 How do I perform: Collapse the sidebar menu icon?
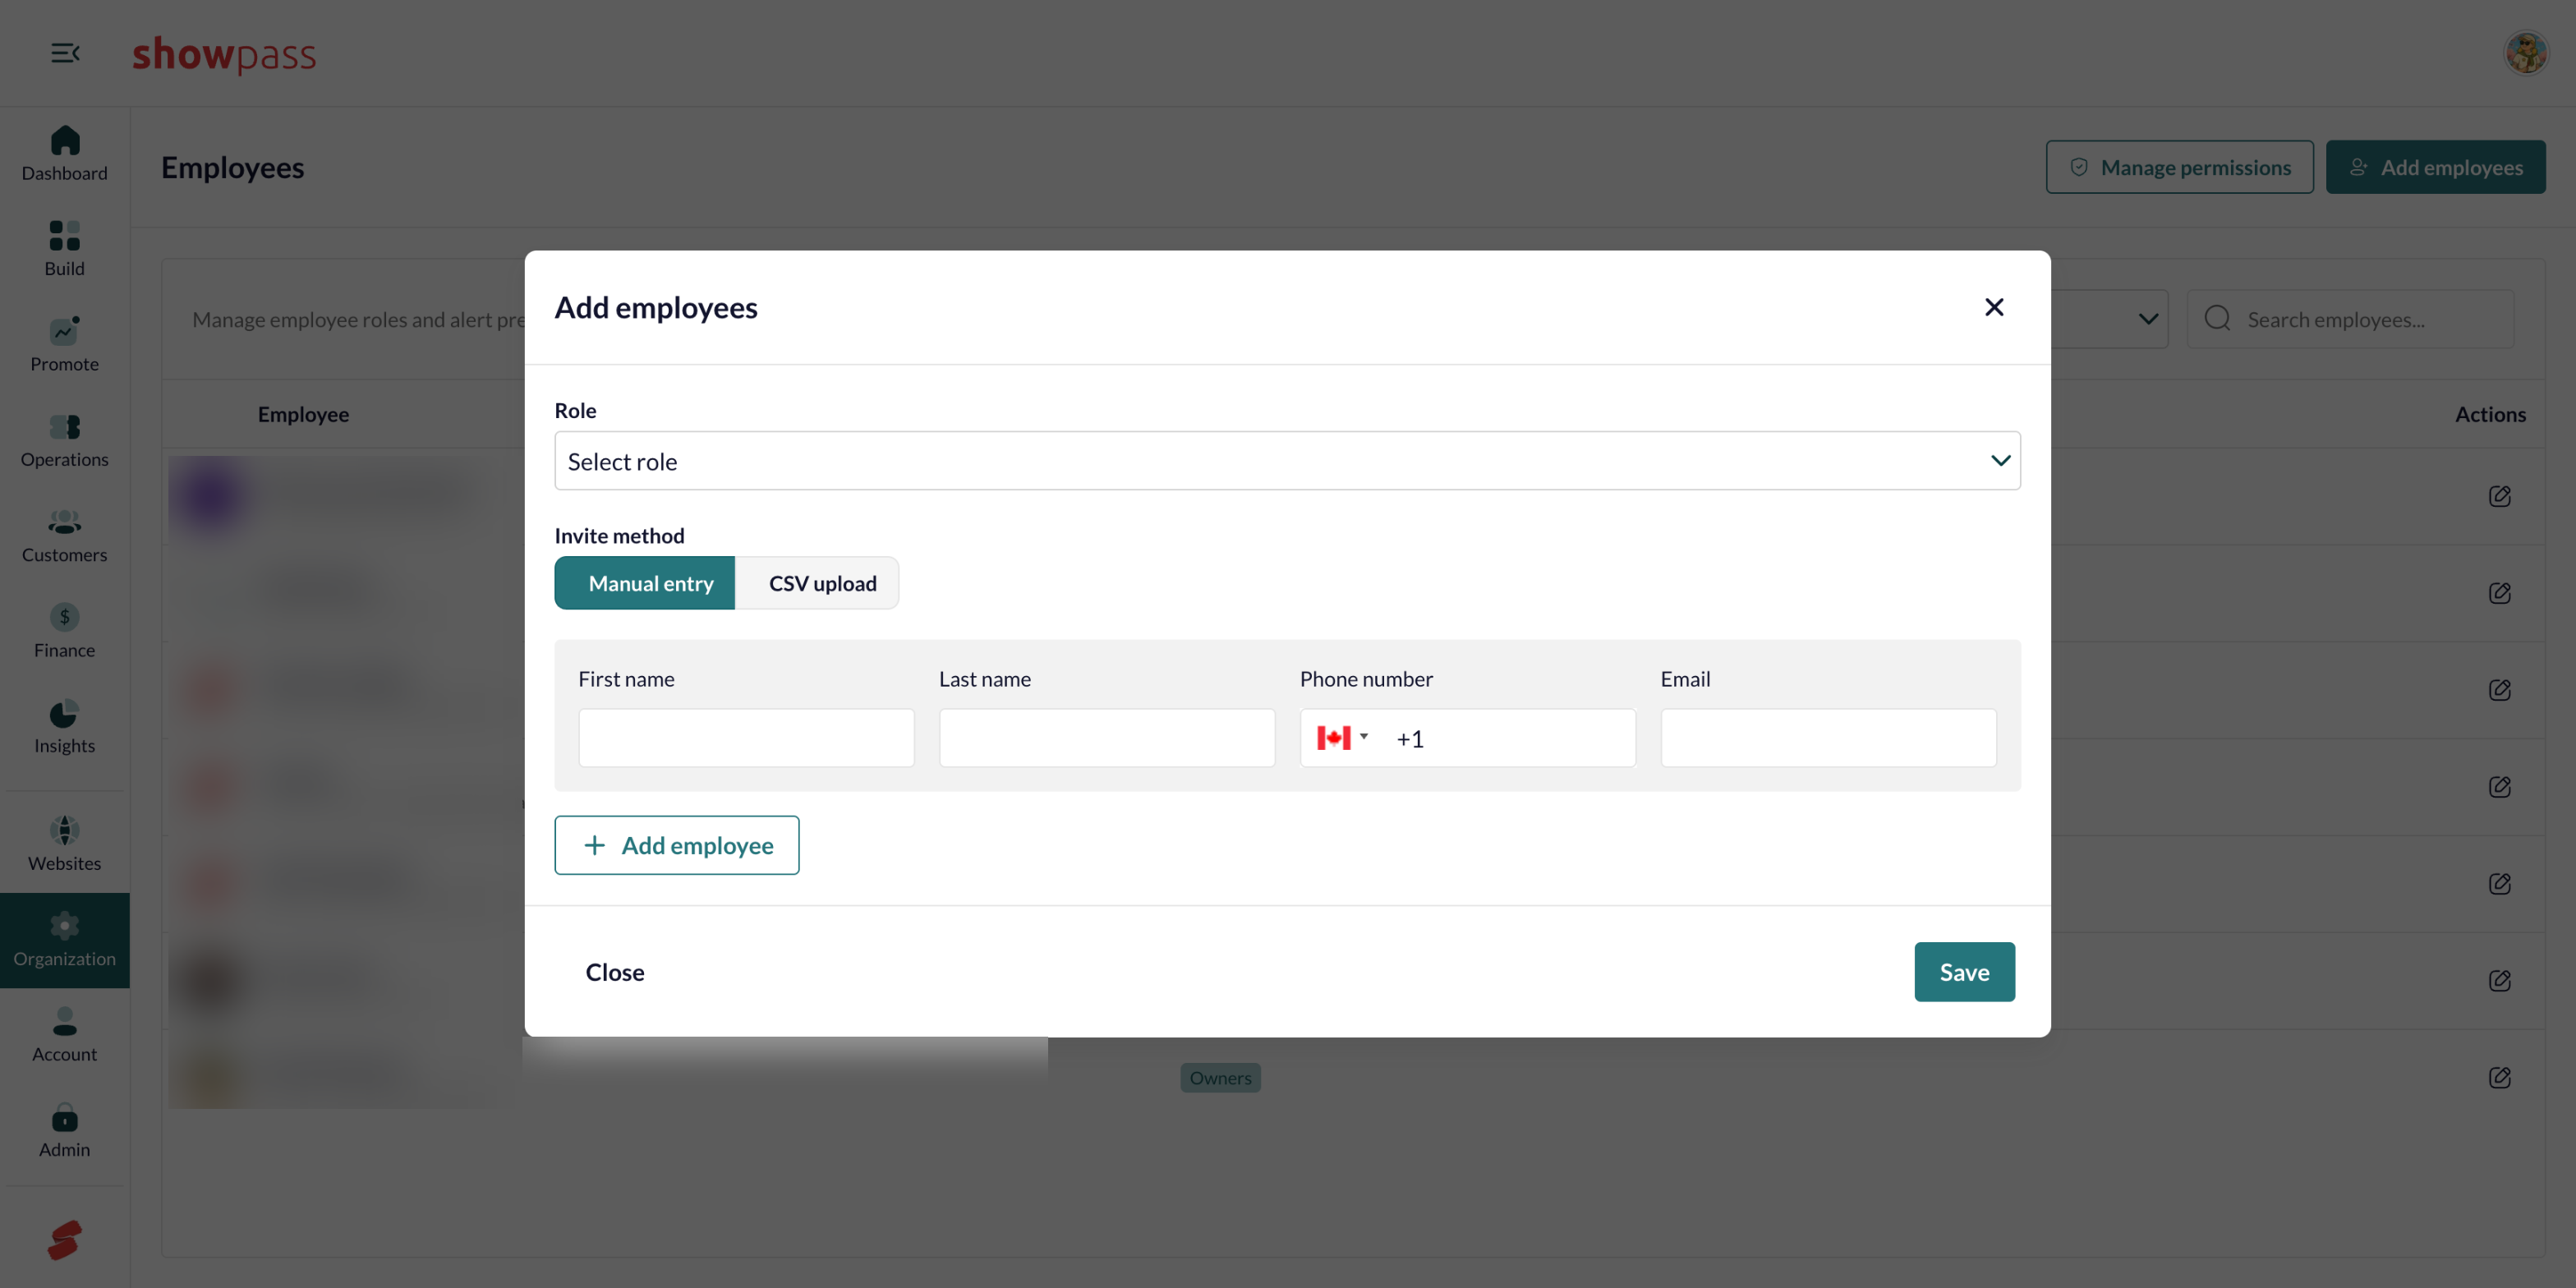tap(65, 52)
